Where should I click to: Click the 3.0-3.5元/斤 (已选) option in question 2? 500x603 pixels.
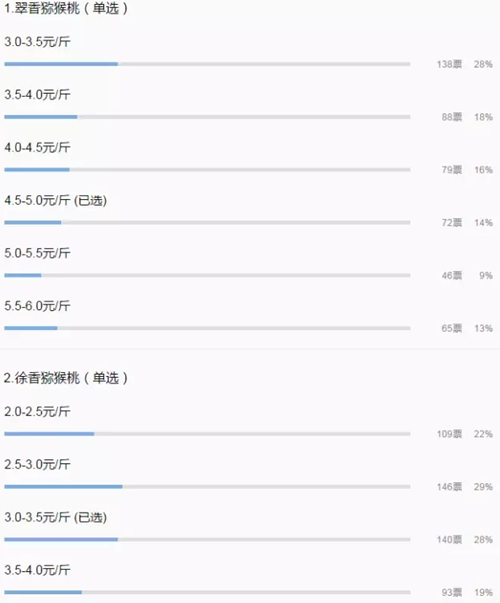pyautogui.click(x=55, y=518)
